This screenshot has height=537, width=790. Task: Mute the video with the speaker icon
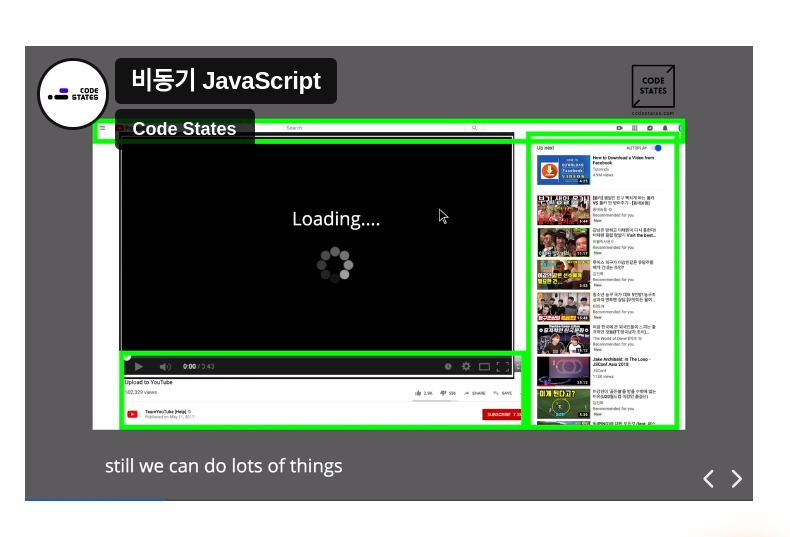(165, 367)
